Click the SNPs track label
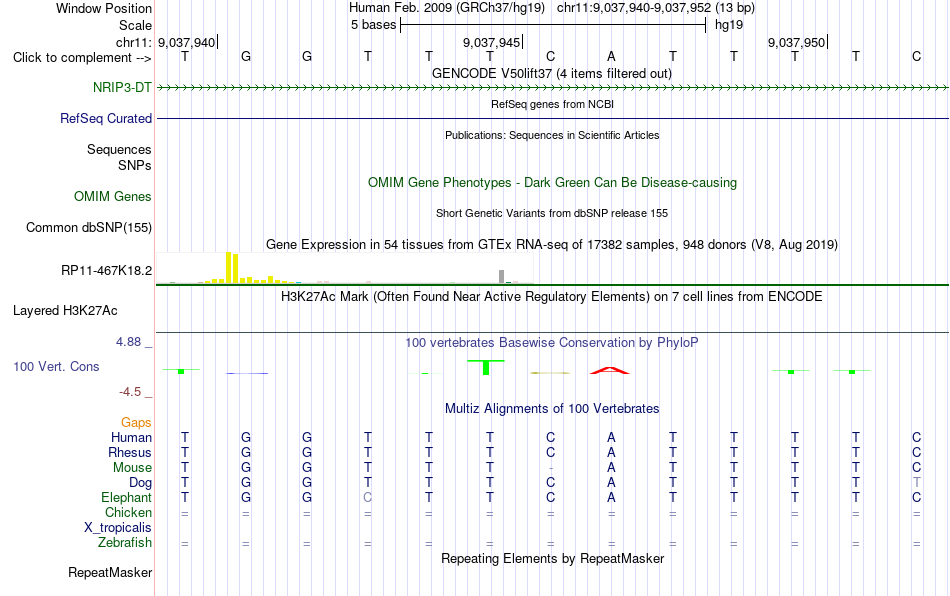950x596 pixels. point(135,165)
